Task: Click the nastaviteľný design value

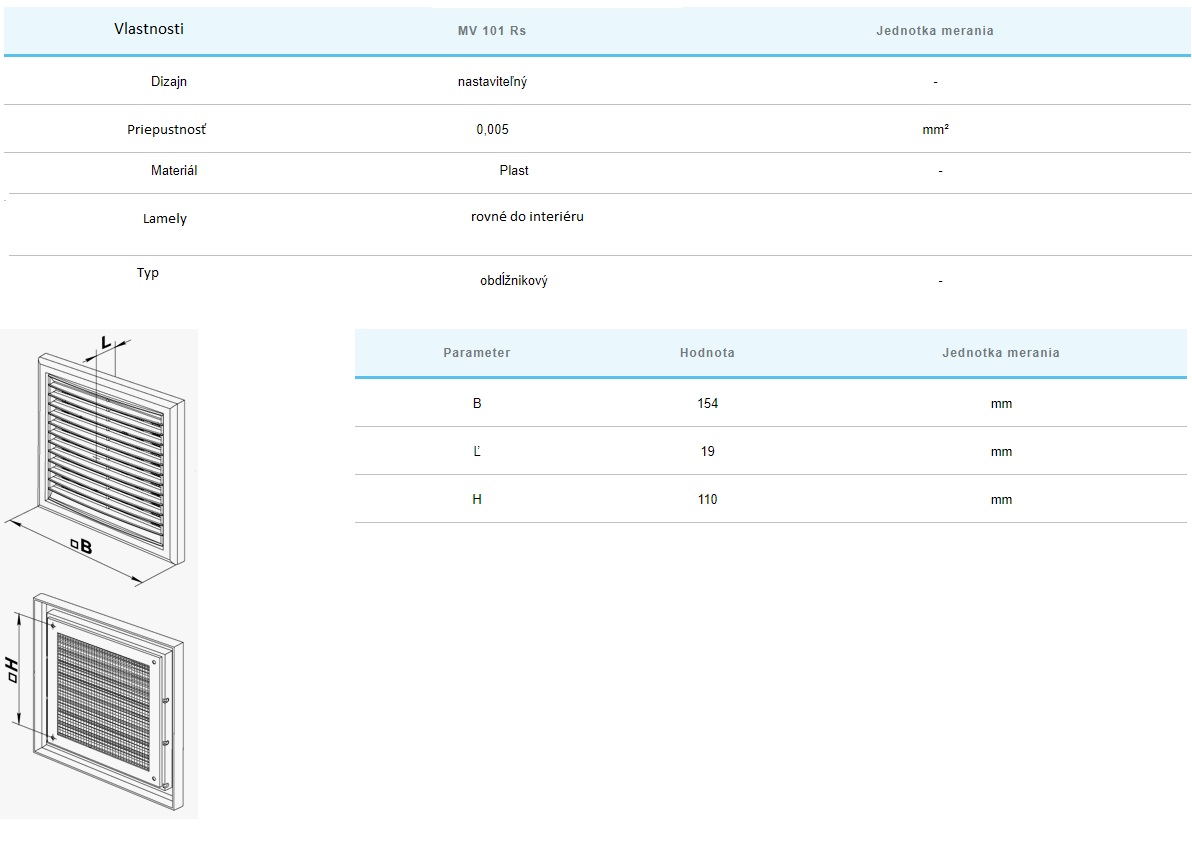Action: [x=492, y=82]
